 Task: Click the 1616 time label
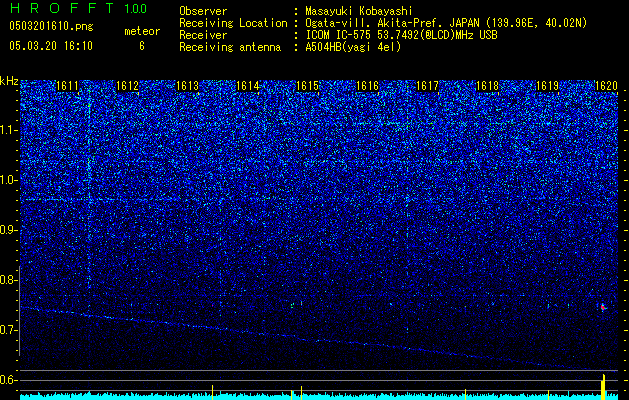[x=367, y=86]
